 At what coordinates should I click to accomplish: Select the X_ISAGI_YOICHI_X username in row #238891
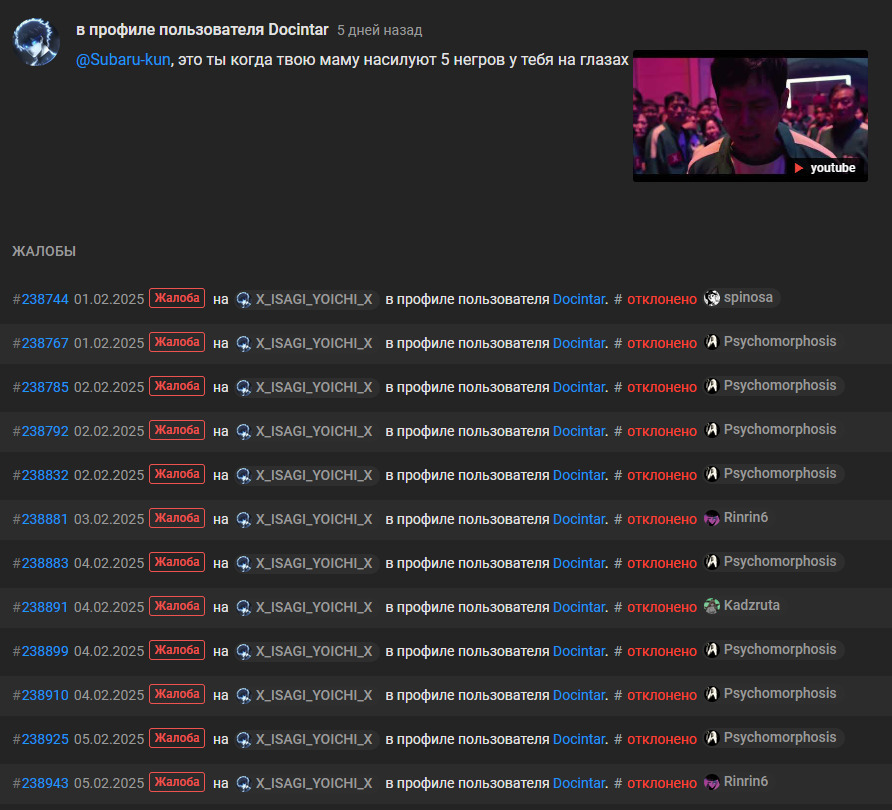[x=314, y=607]
